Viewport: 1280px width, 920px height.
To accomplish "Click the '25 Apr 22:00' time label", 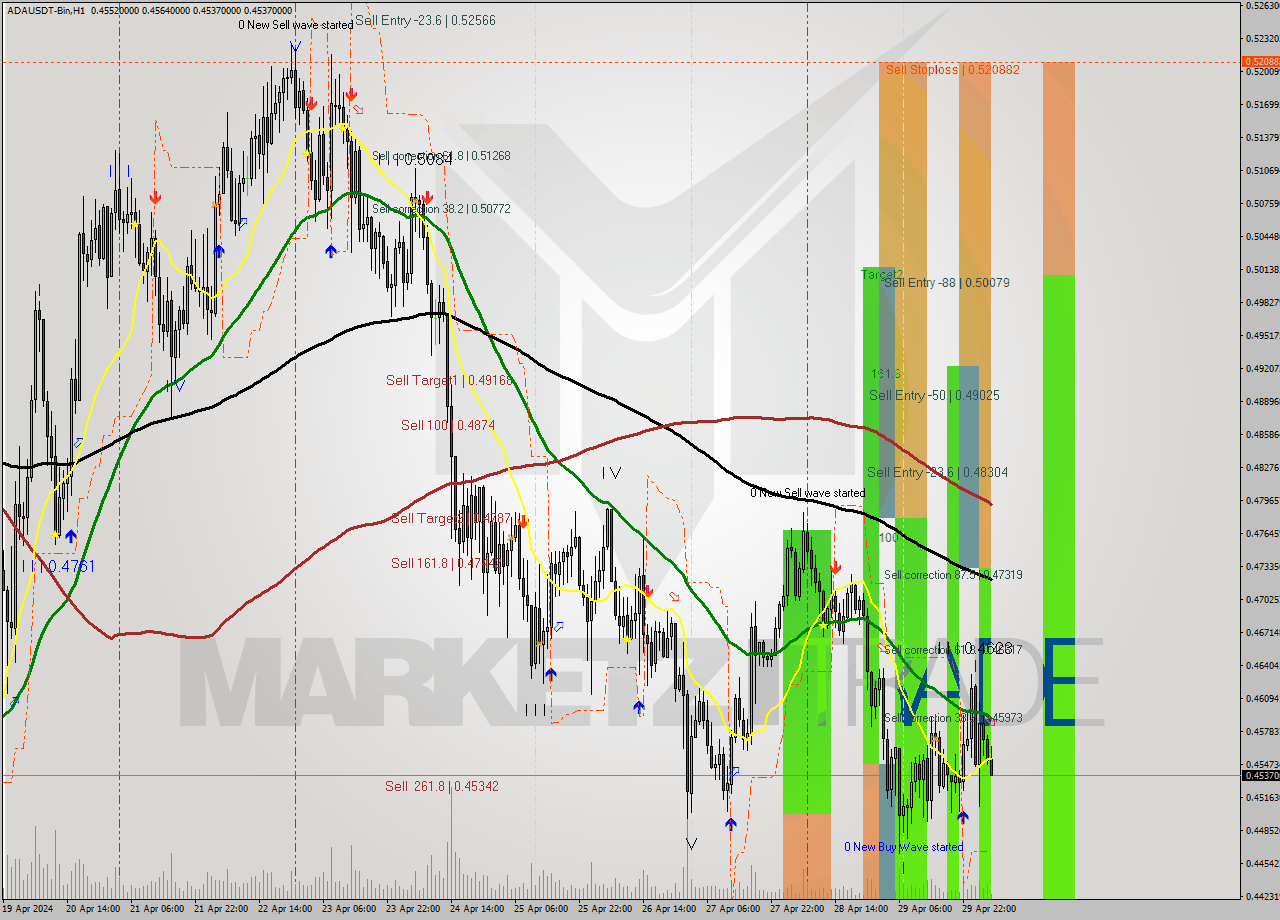I will 605,909.
